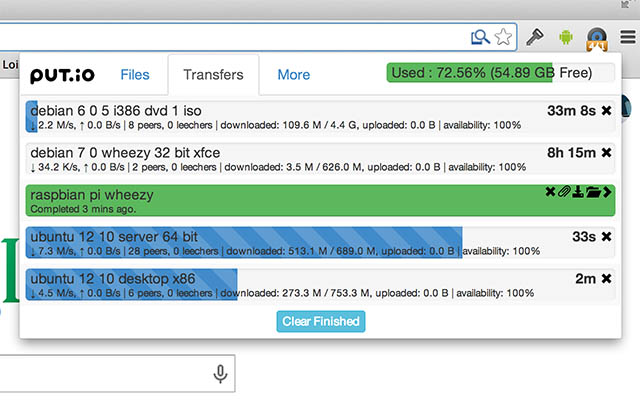Click the key extension icon

[x=535, y=37]
